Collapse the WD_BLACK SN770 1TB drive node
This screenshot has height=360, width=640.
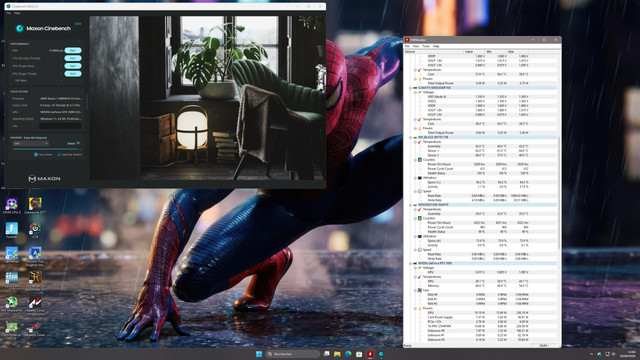point(411,138)
